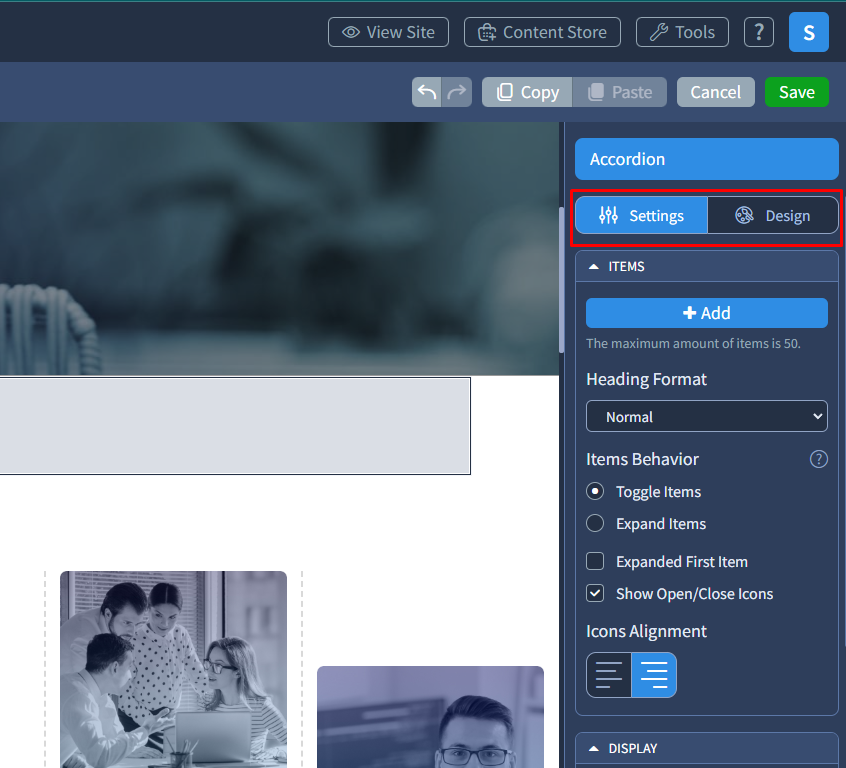
Task: Open the Content Store
Action: [x=542, y=32]
